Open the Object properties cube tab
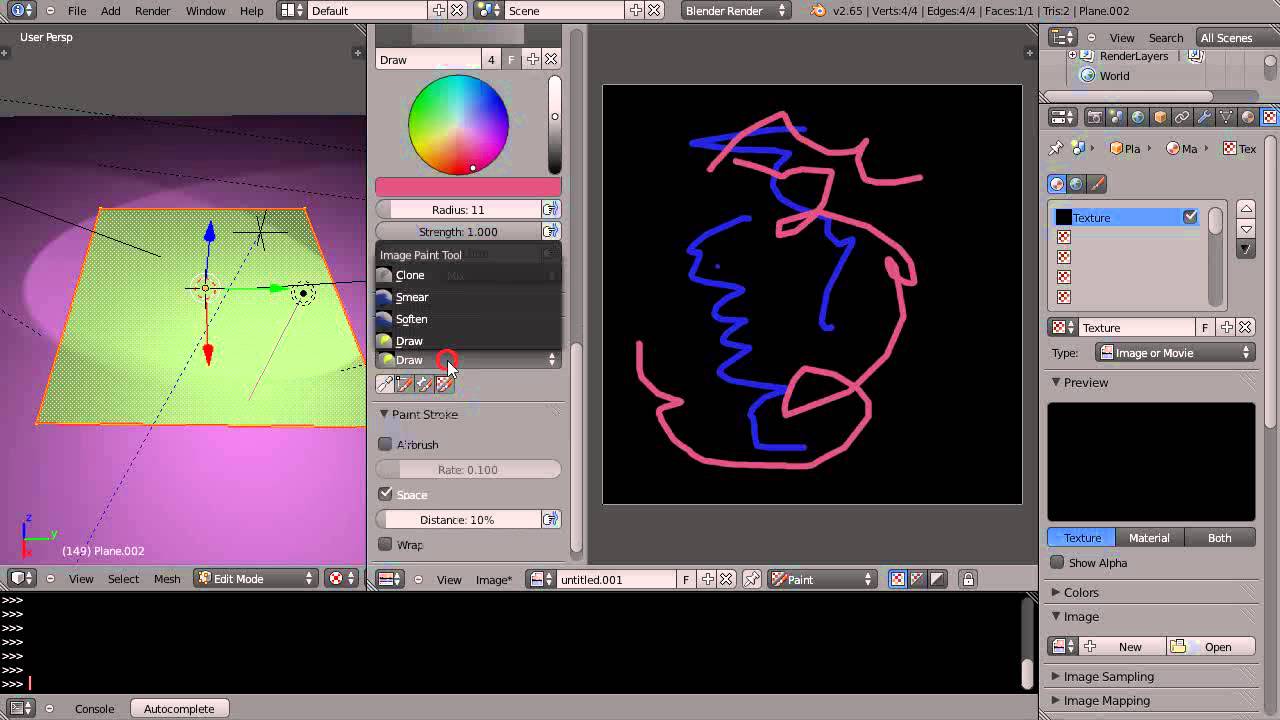The height and width of the screenshot is (720, 1280). point(1160,117)
